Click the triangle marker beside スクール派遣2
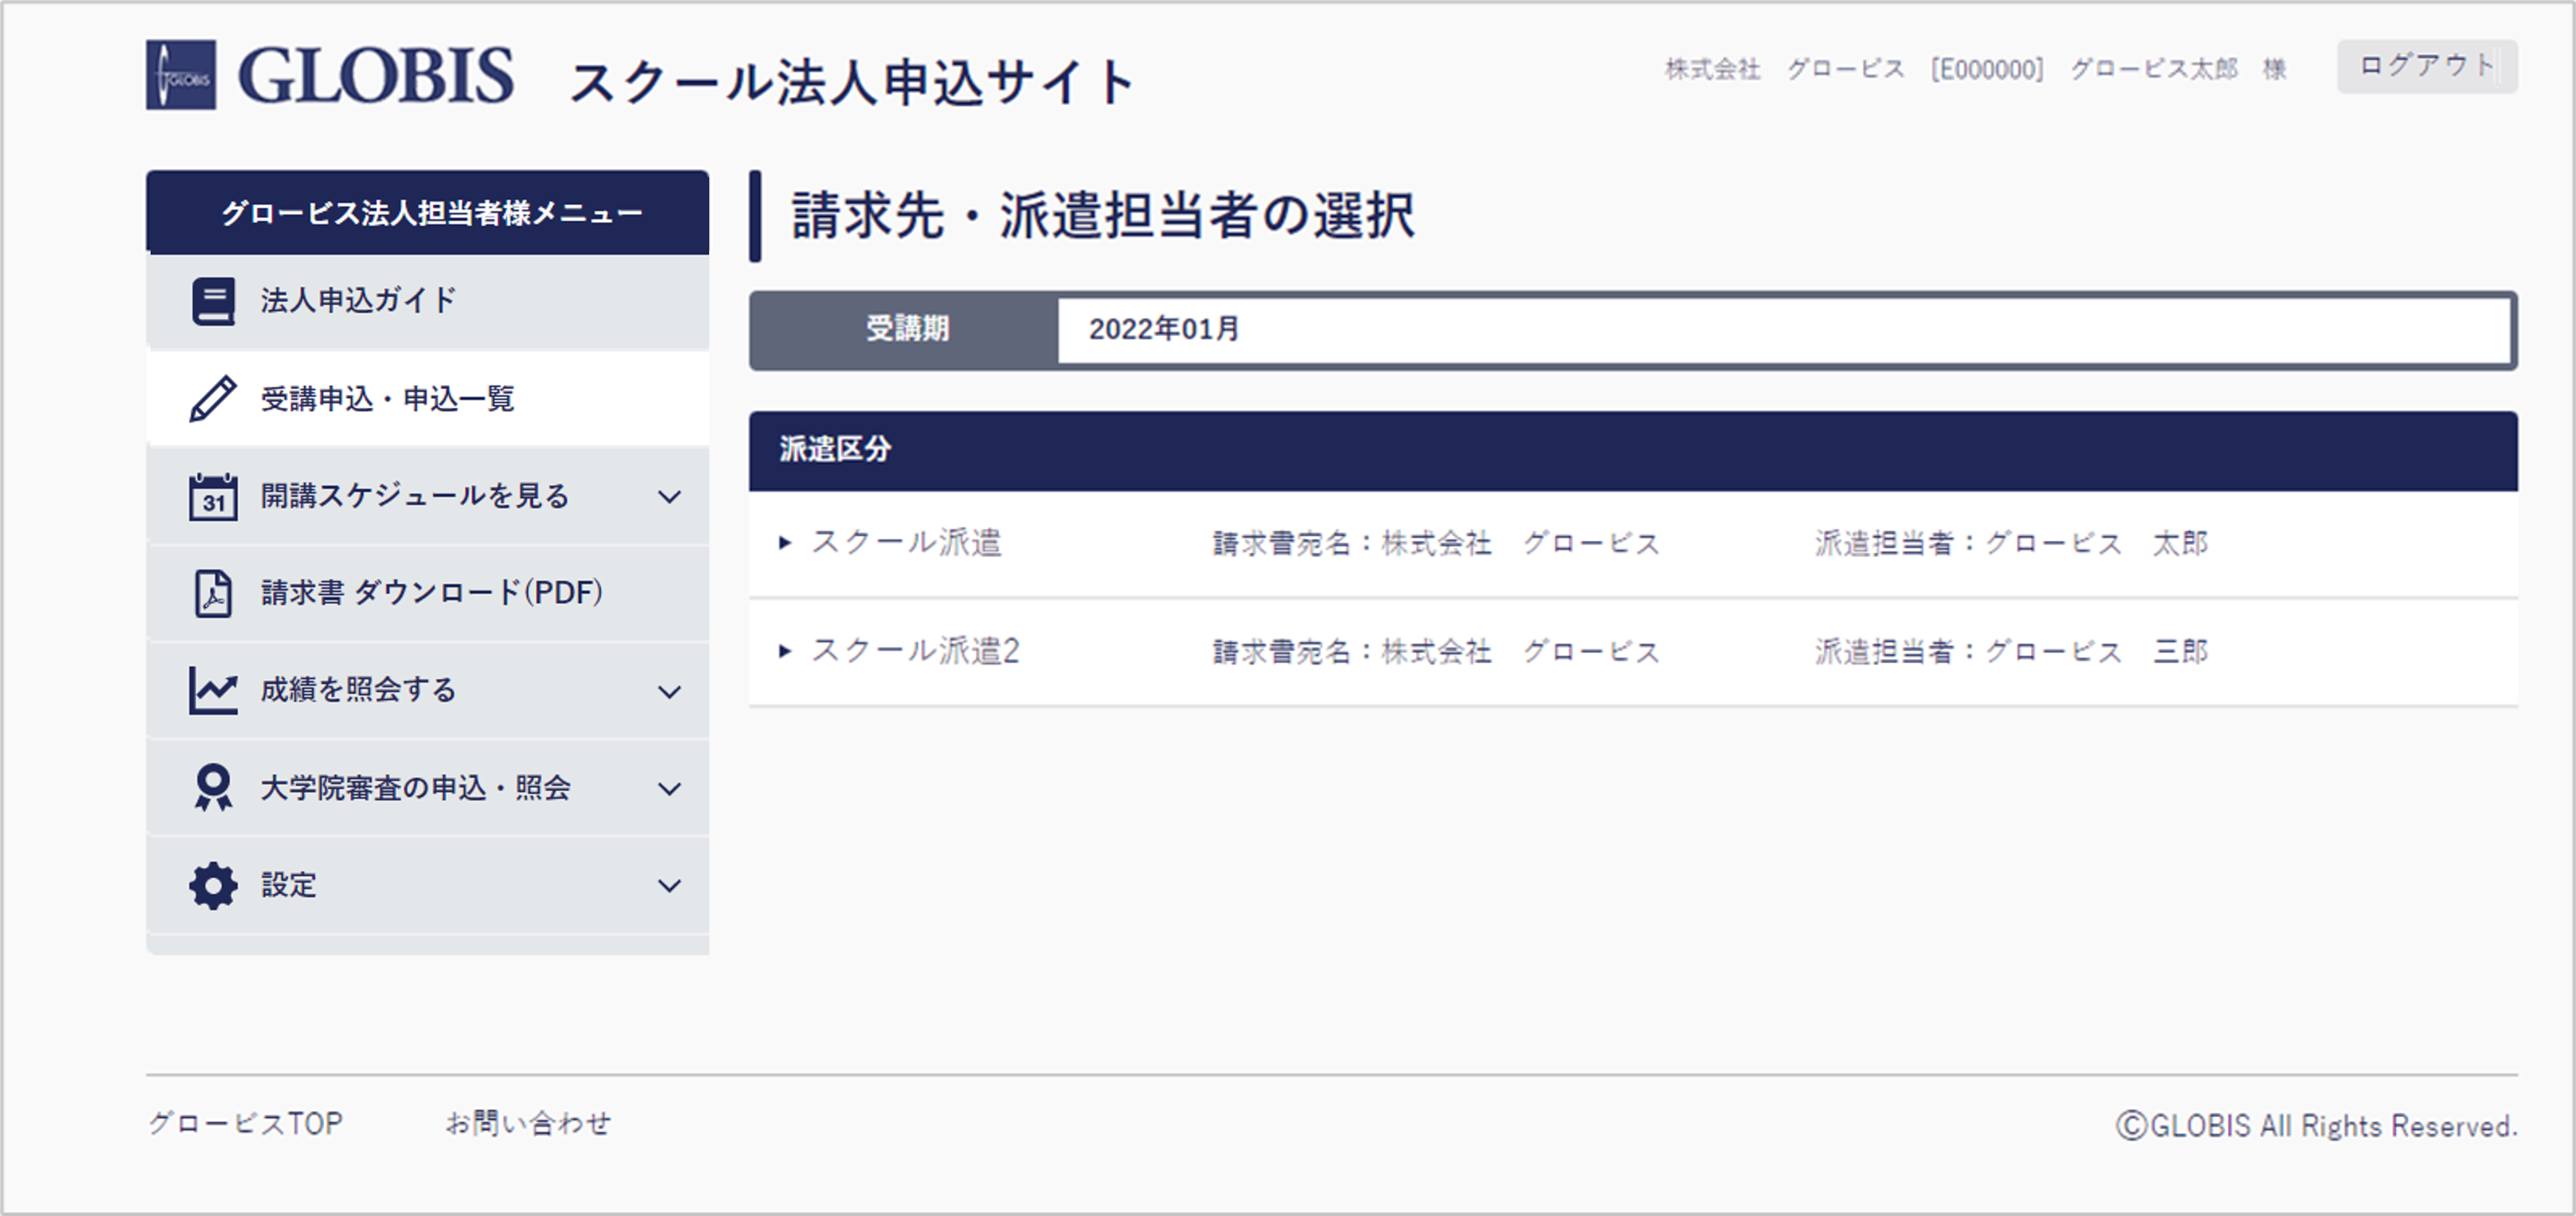Image resolution: width=2576 pixels, height=1216 pixels. [785, 651]
